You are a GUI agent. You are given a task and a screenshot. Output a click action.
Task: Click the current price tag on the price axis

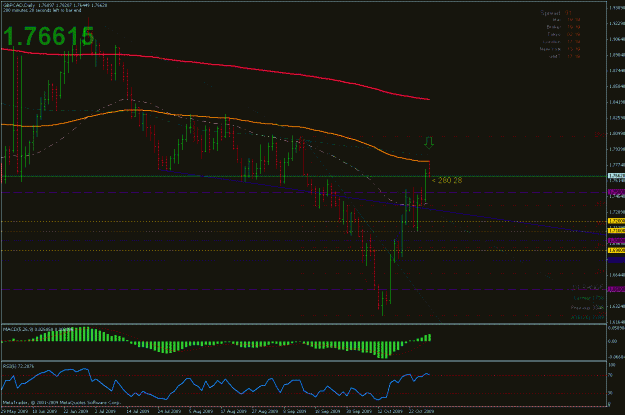(616, 176)
